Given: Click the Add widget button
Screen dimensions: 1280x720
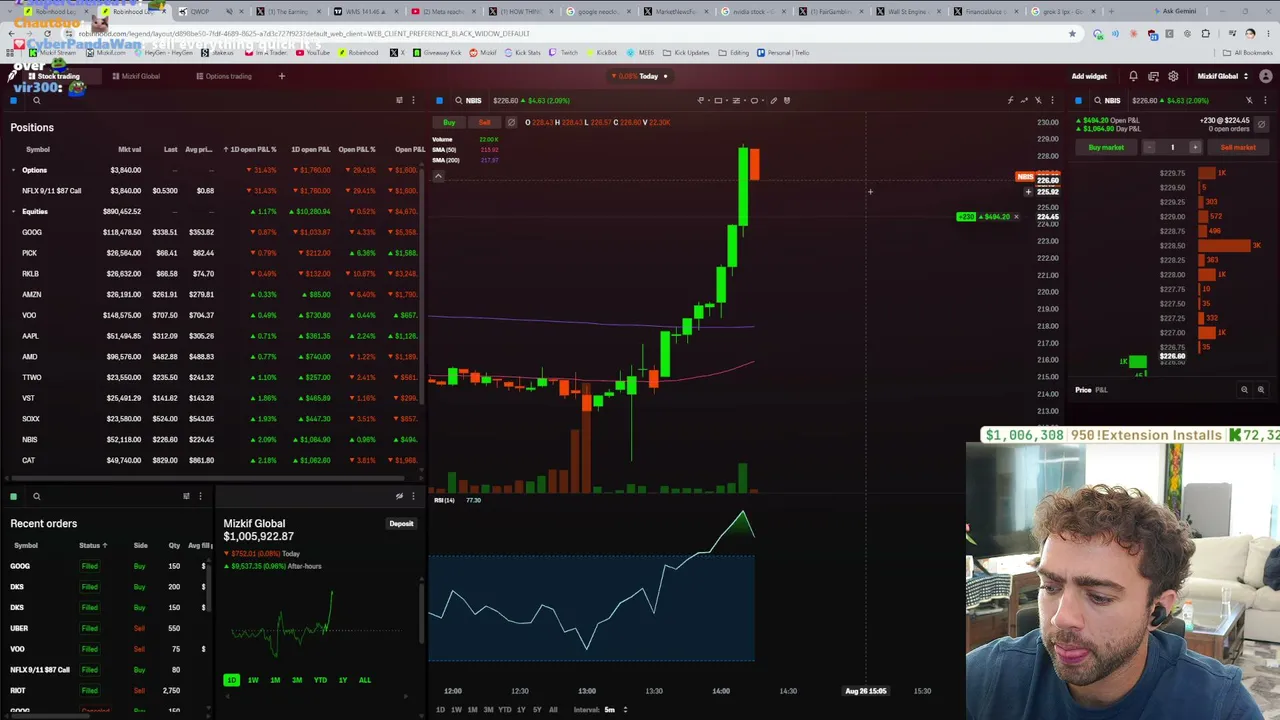Looking at the screenshot, I should 1089,76.
